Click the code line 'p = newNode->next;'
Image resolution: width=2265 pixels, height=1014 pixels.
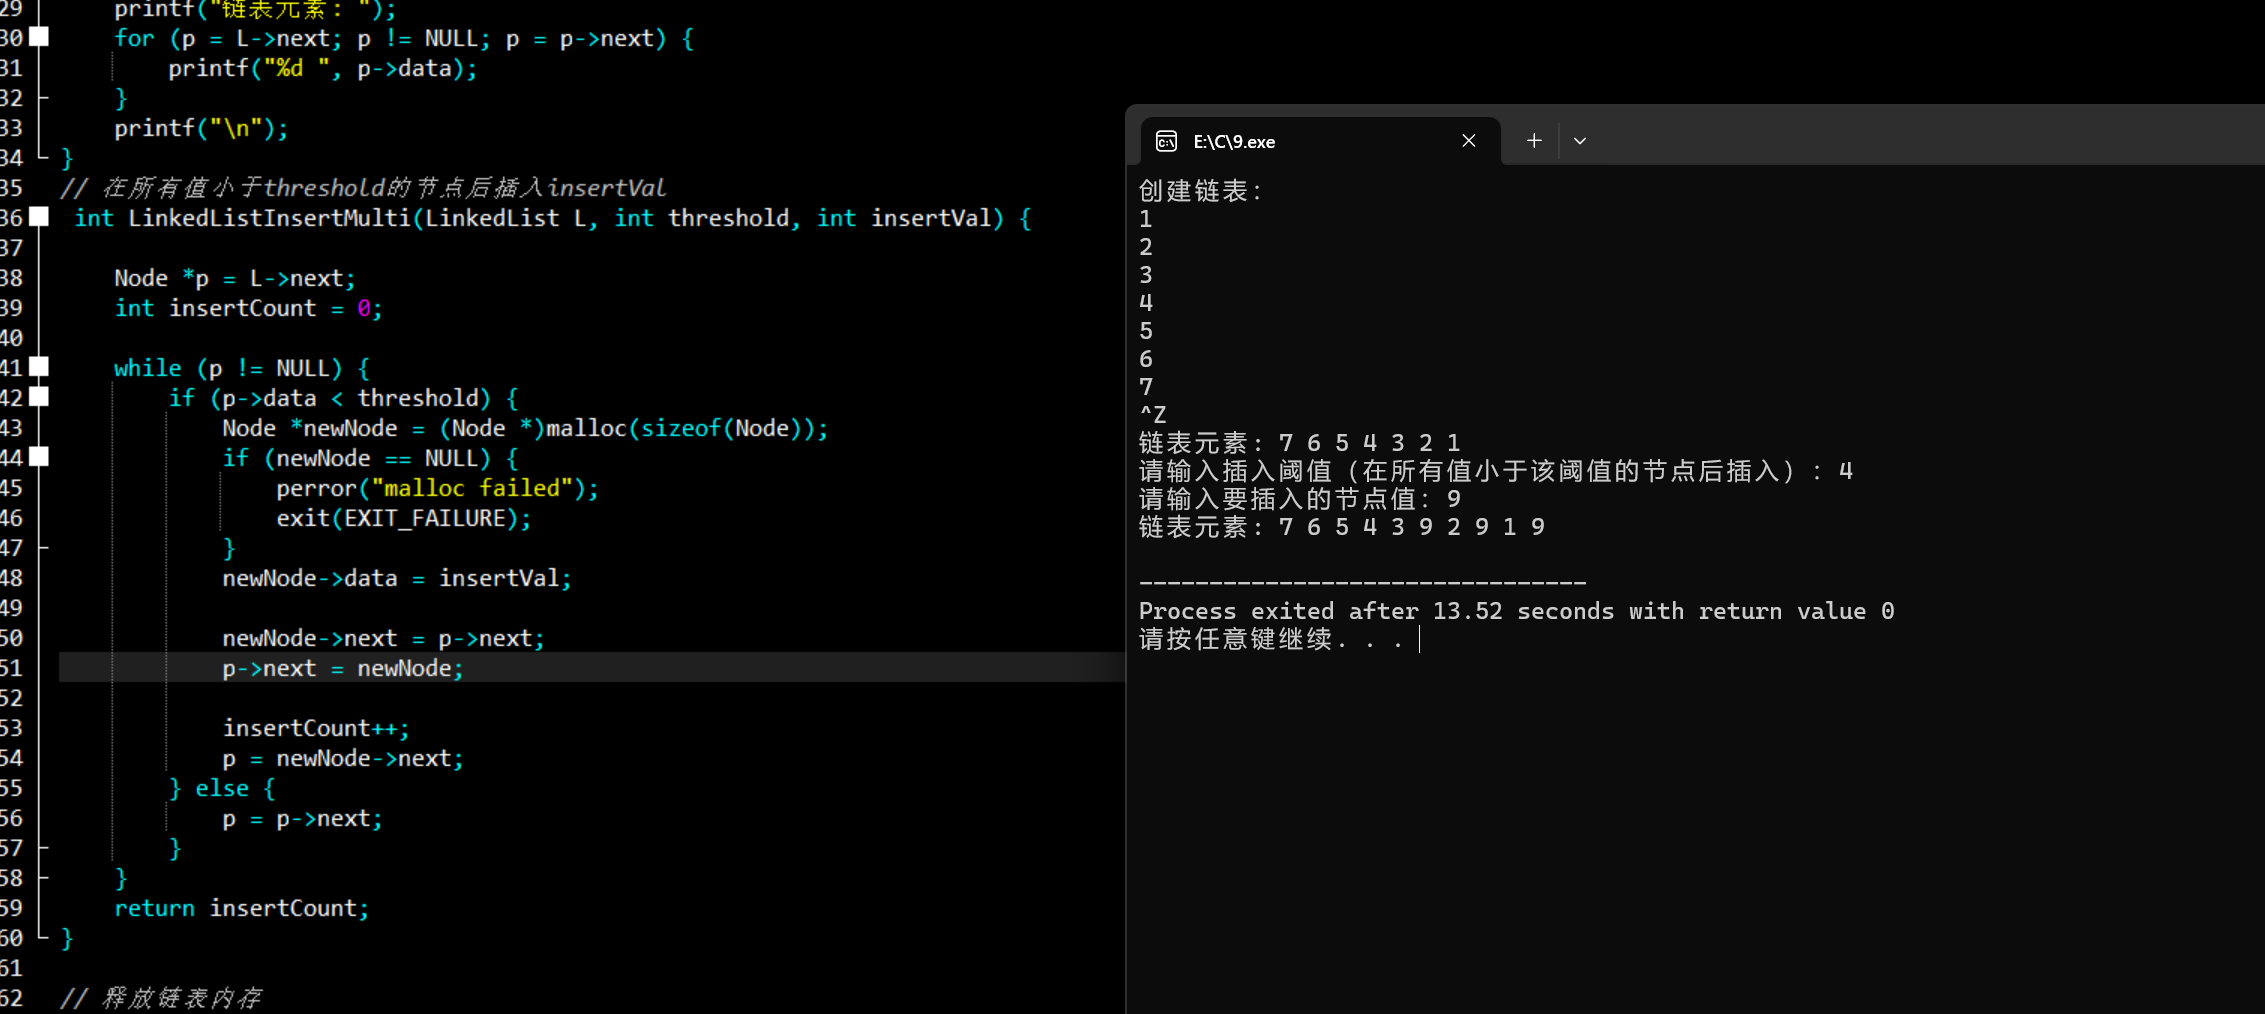(x=343, y=758)
